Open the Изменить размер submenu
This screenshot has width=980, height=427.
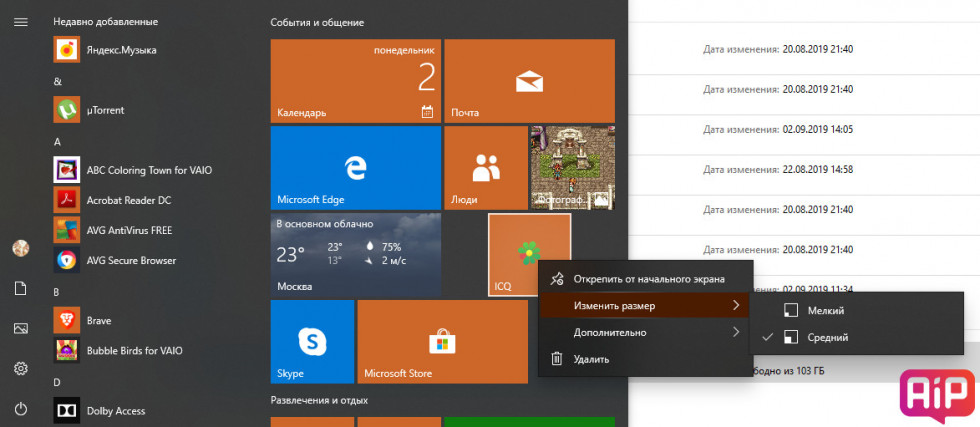tap(646, 306)
